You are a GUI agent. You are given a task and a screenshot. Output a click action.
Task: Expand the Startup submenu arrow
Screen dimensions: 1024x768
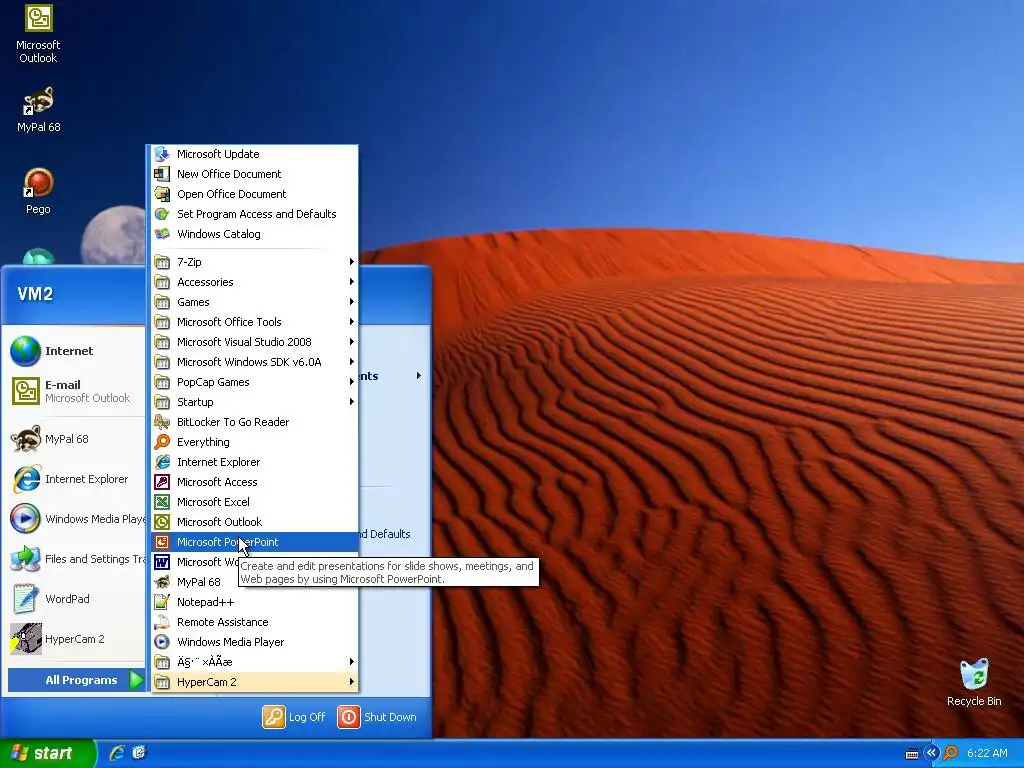pos(351,402)
